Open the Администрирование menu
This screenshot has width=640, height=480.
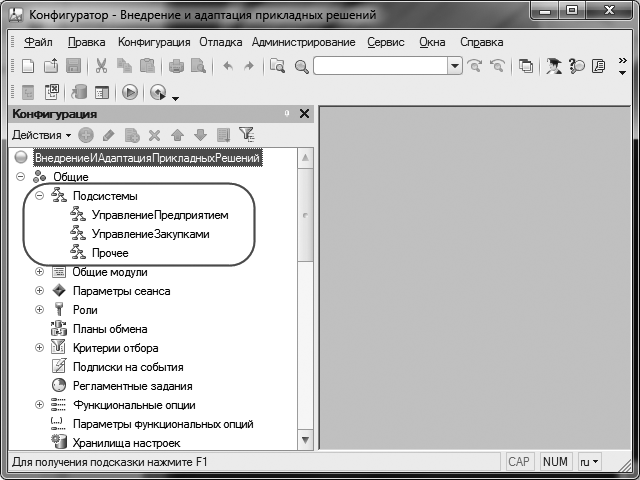303,42
